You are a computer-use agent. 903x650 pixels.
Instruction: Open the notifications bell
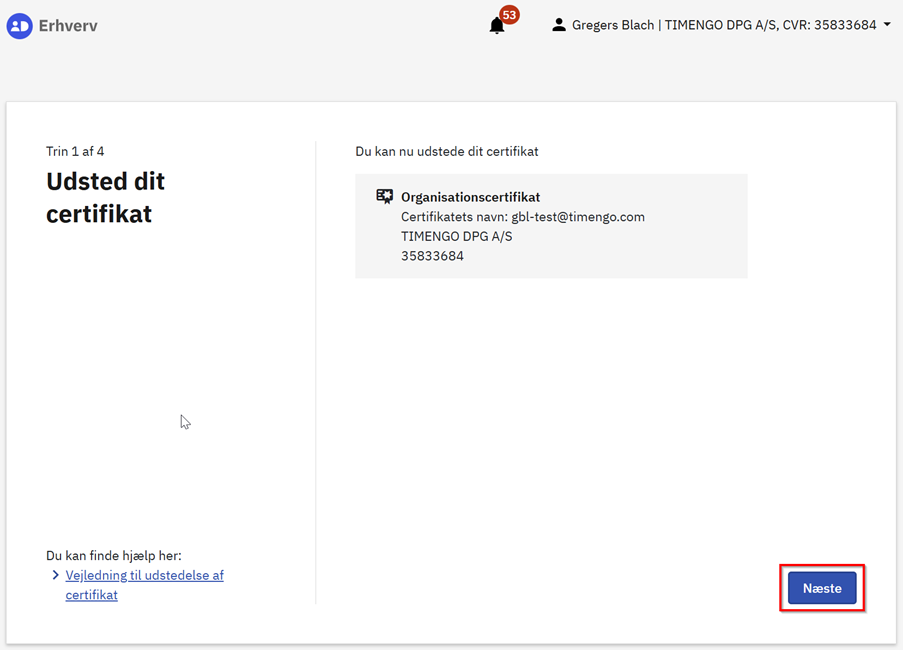[497, 26]
